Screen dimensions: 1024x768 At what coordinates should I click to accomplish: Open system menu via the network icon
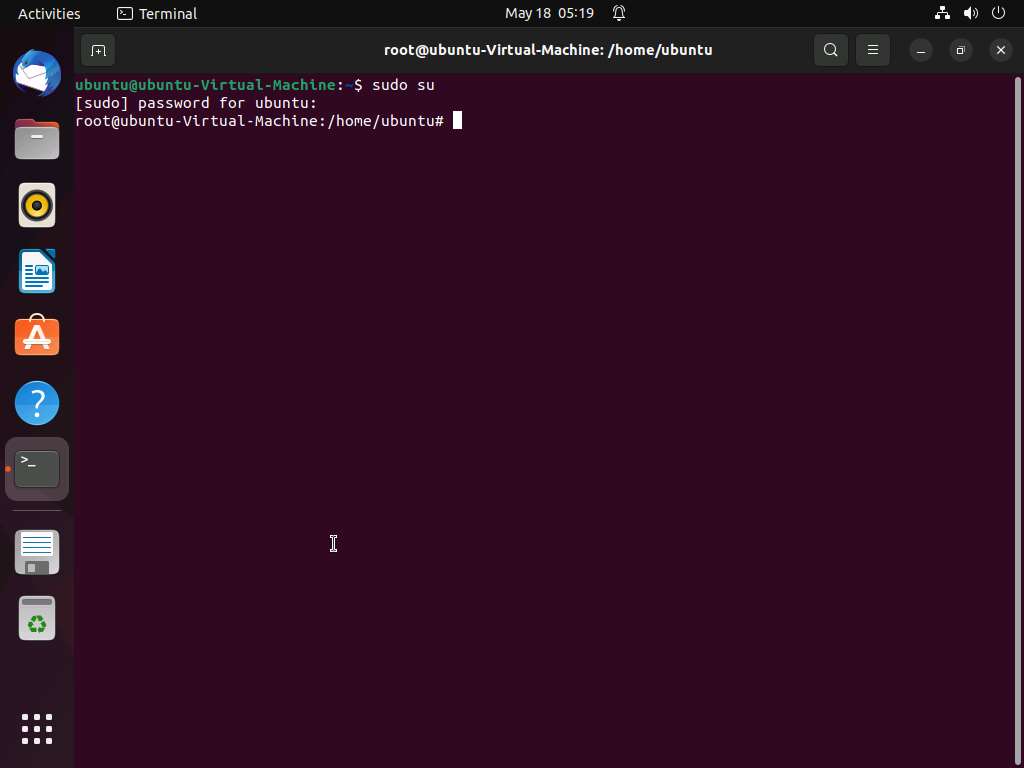[x=942, y=13]
